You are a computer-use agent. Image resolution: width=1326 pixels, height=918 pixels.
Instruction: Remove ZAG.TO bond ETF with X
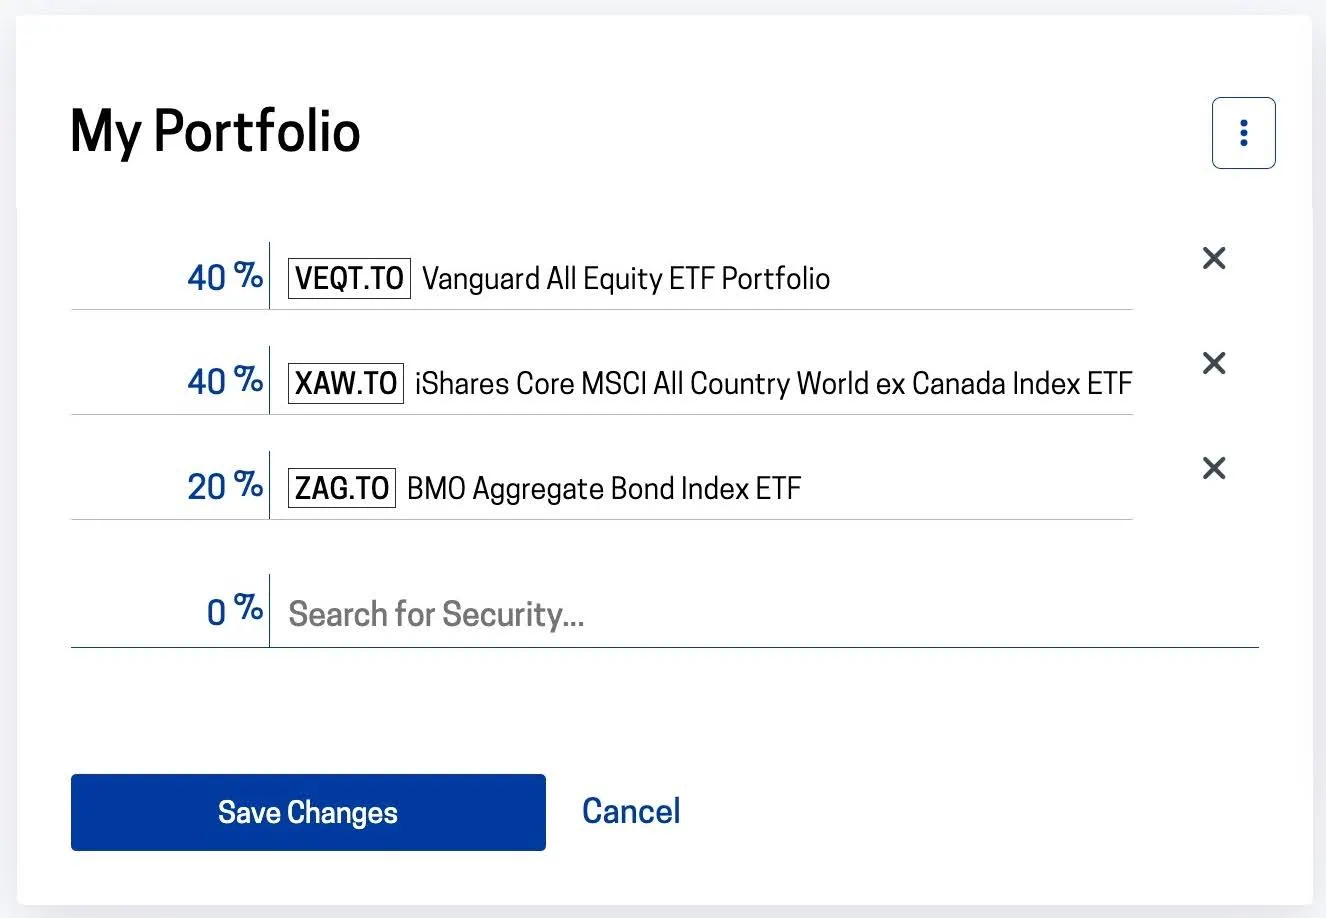pyautogui.click(x=1214, y=468)
